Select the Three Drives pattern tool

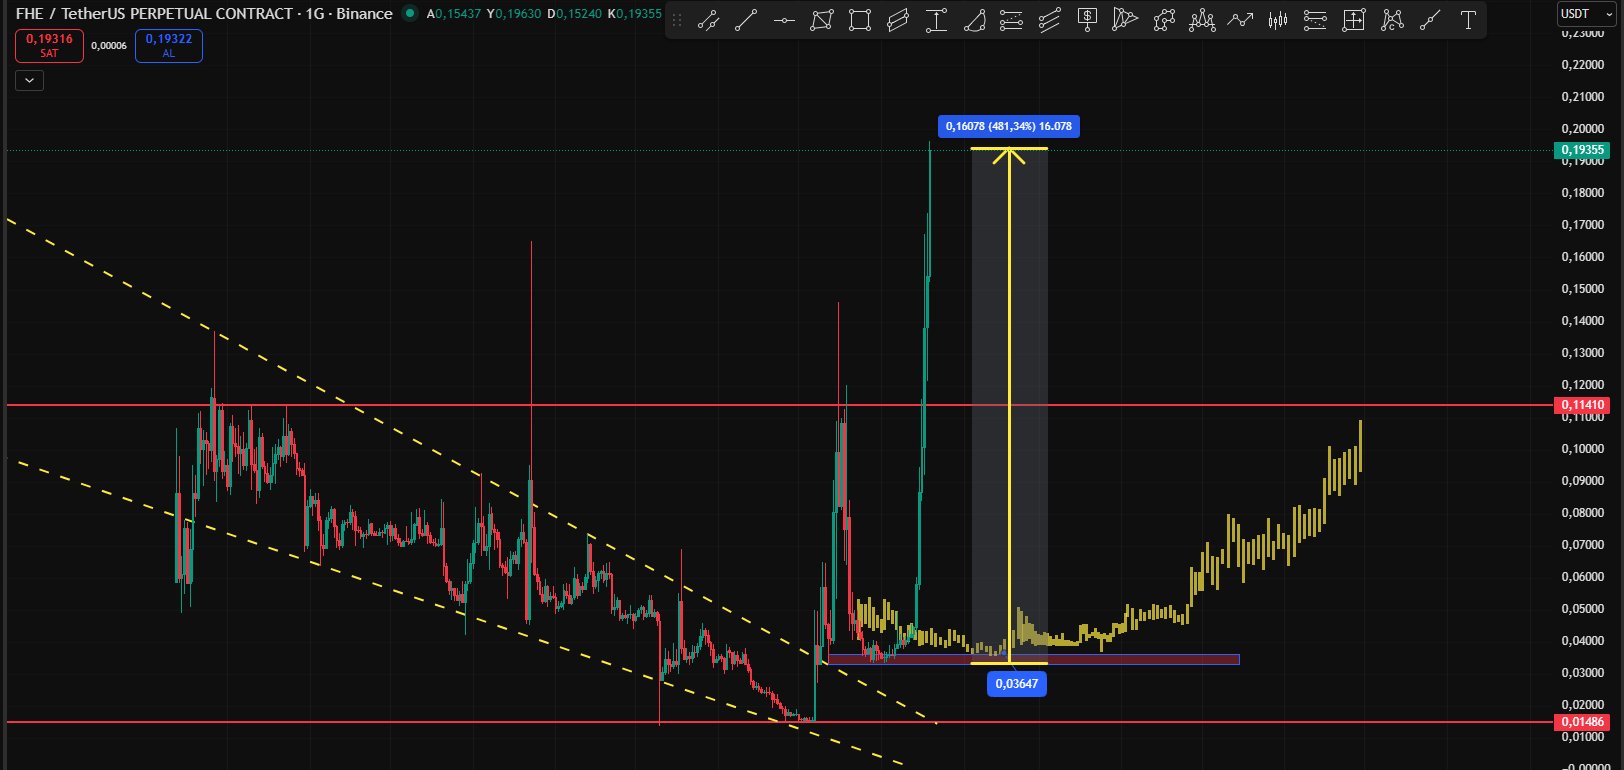click(x=1392, y=20)
